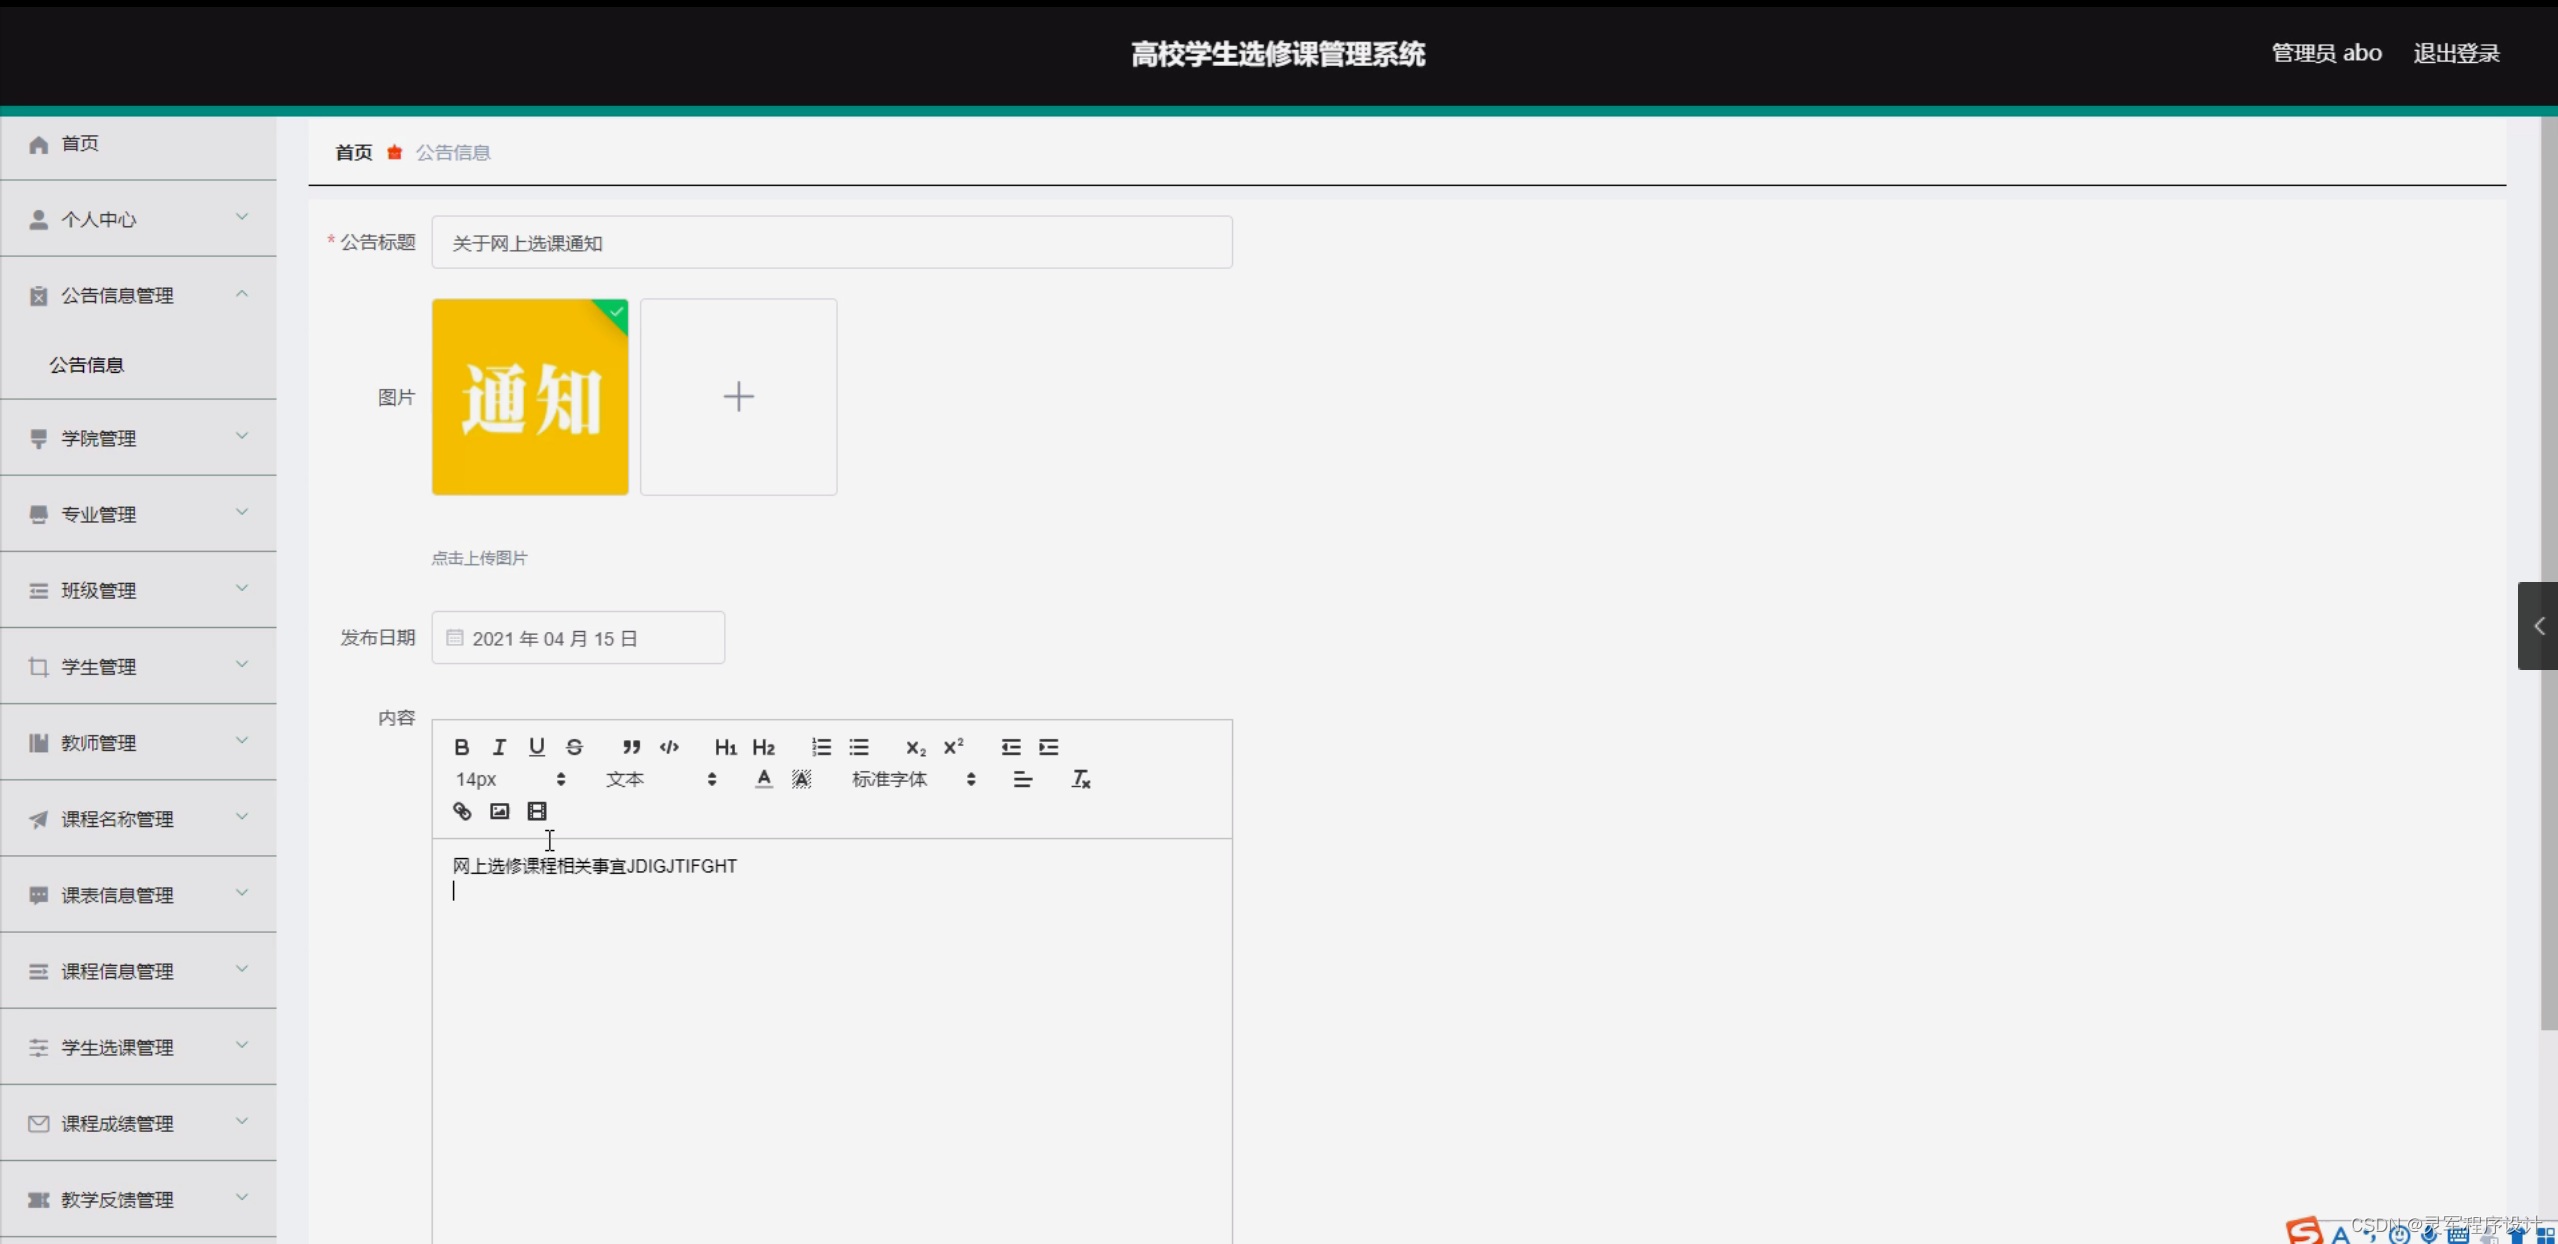This screenshot has height=1244, width=2558.
Task: Click the 公告标题 input field
Action: [x=831, y=243]
